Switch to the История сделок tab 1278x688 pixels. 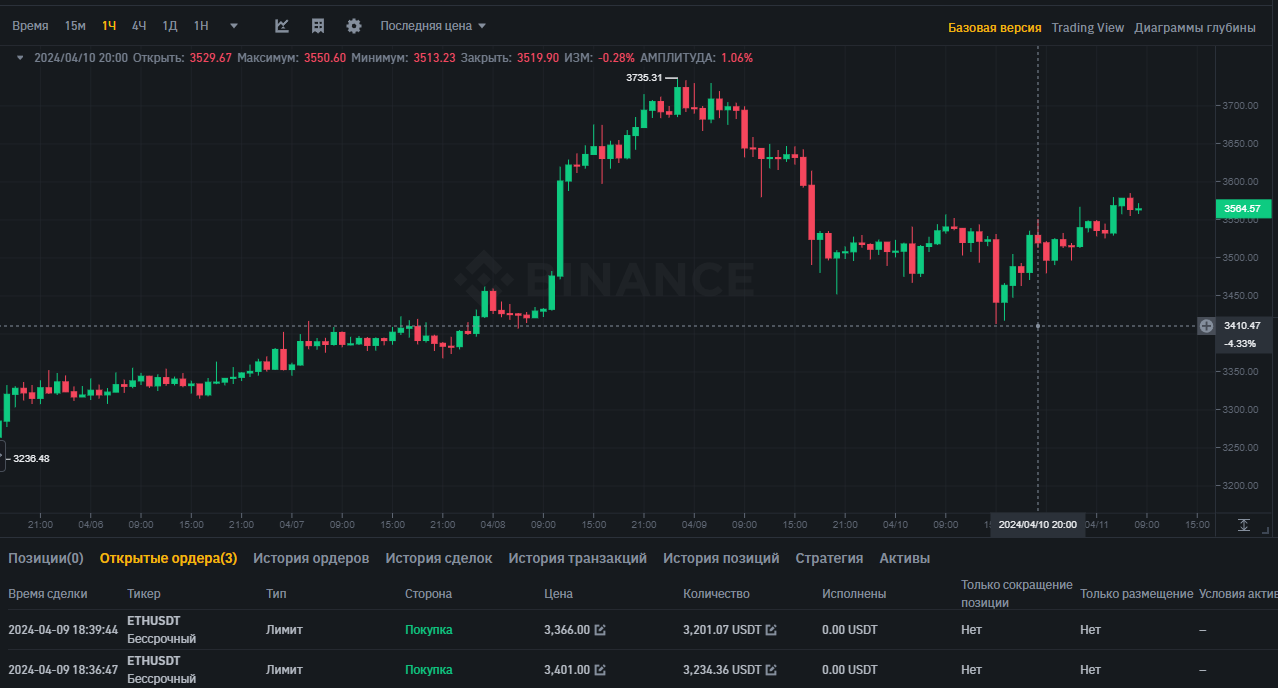[439, 558]
